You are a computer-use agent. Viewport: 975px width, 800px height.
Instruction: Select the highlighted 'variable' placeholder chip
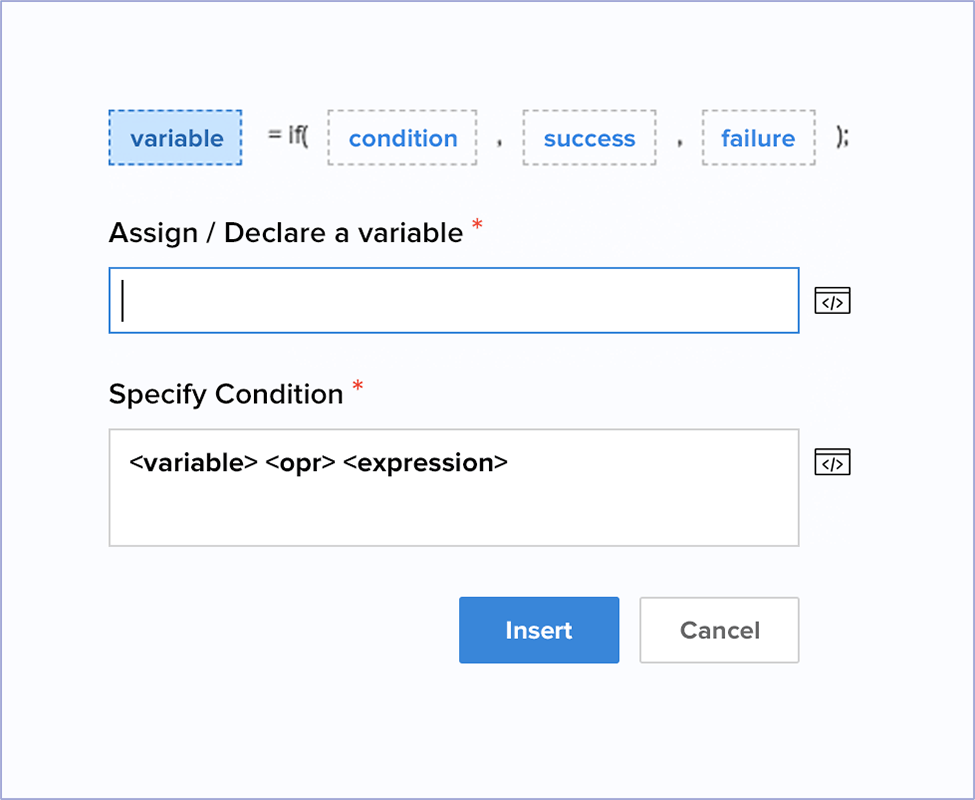pos(176,138)
